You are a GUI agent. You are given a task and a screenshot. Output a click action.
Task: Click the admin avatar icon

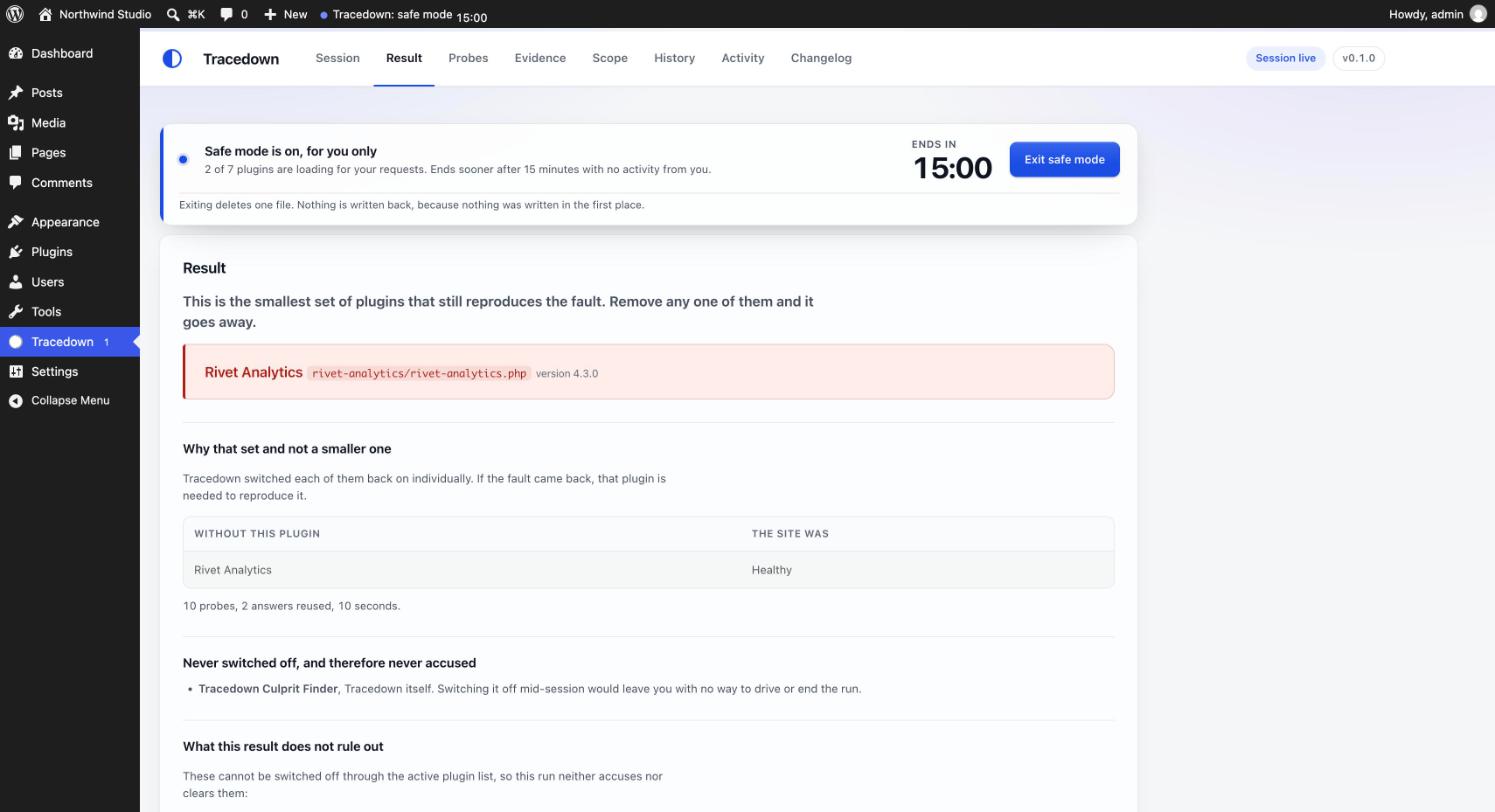point(1478,14)
